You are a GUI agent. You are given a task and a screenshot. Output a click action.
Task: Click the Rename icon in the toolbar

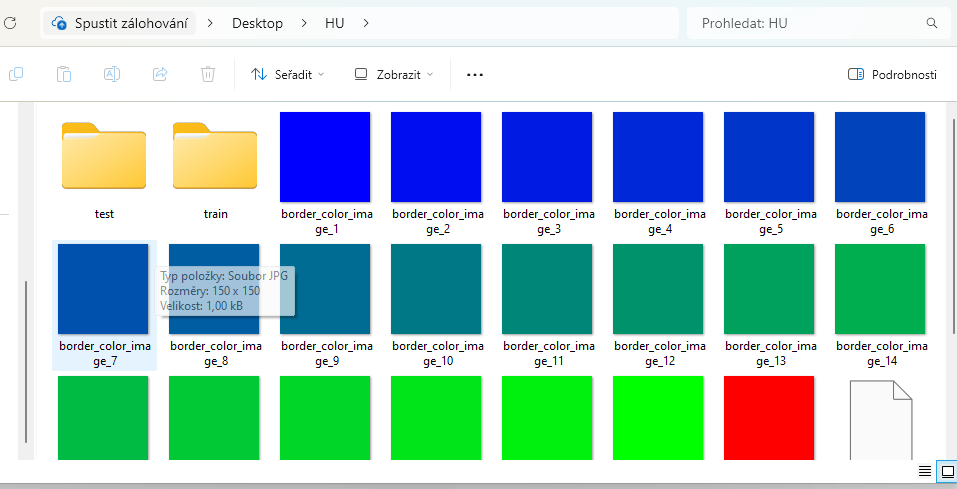point(112,74)
